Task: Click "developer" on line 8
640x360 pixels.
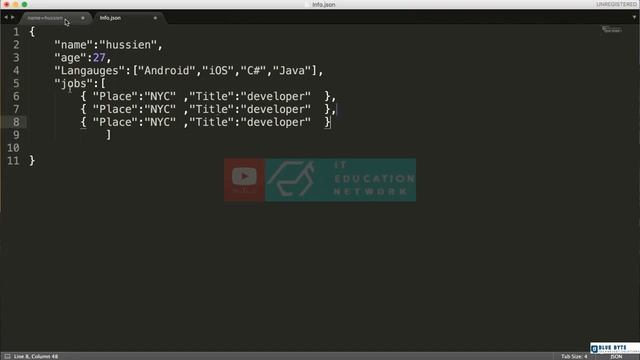Action: pyautogui.click(x=276, y=122)
